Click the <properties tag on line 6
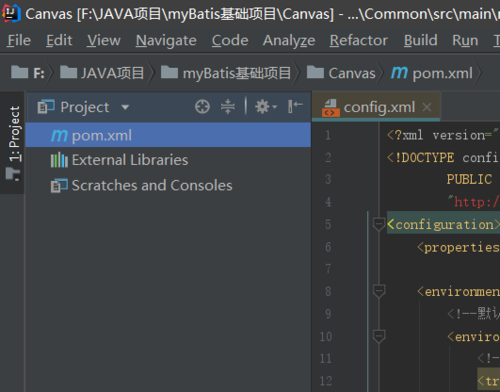Screen dimensions: 500x392 [x=458, y=247]
